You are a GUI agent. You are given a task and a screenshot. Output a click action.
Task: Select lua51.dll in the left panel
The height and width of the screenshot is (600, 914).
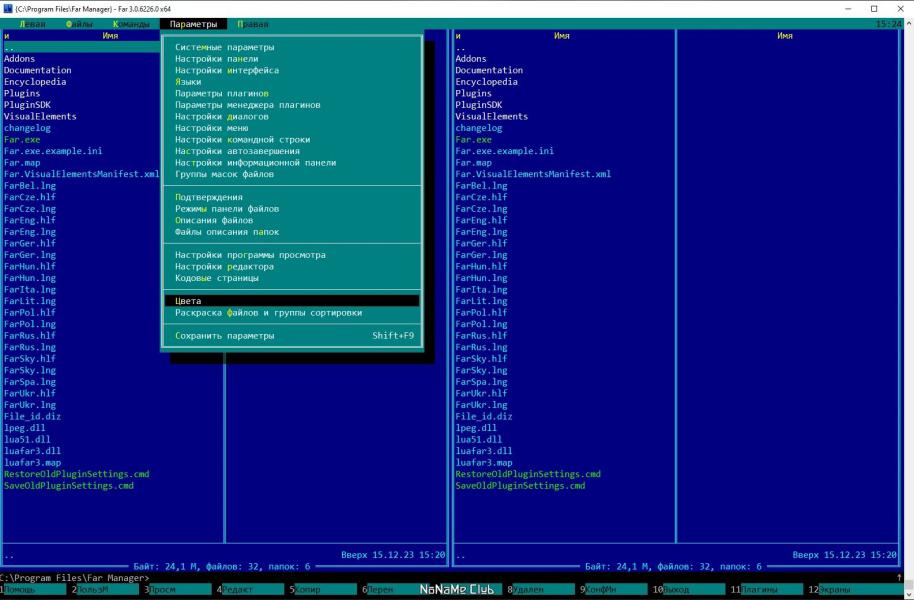(x=27, y=440)
